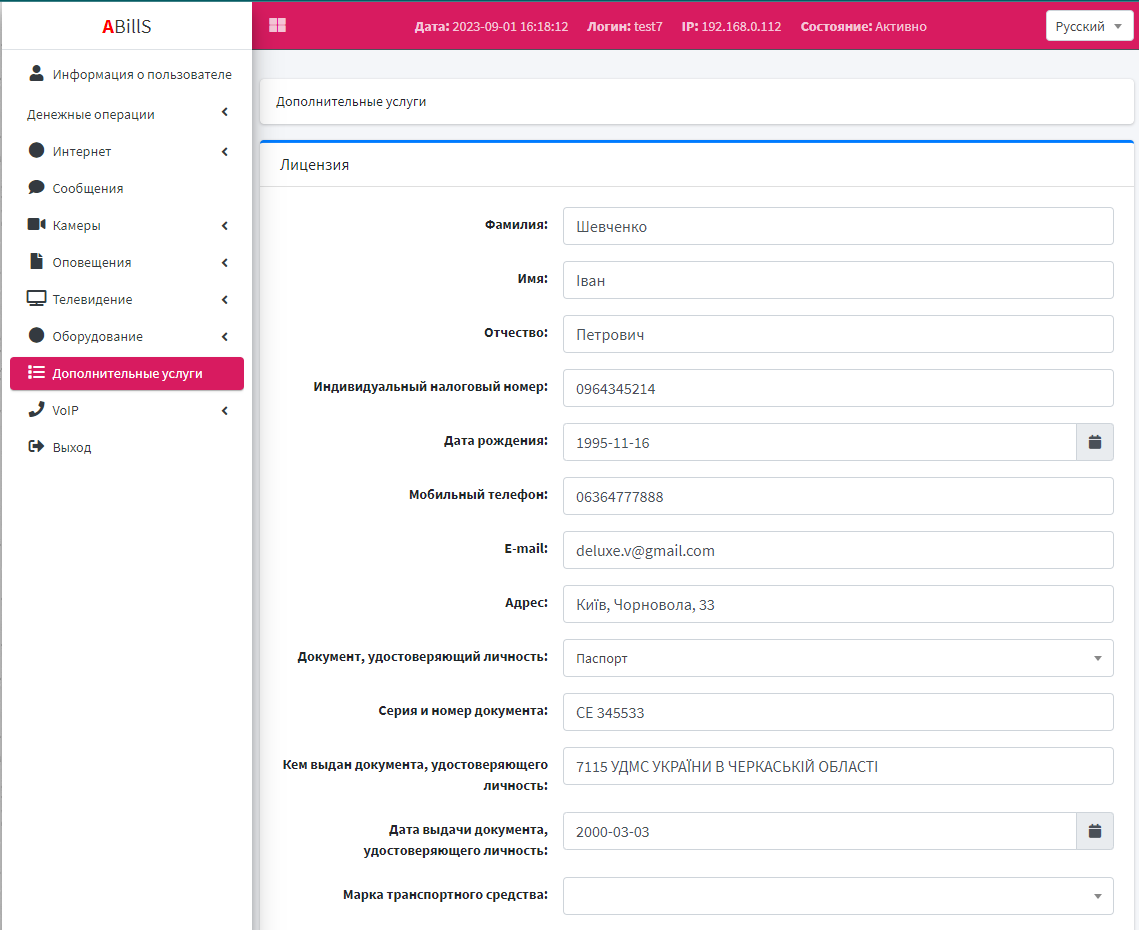The image size is (1139, 930).
Task: Click the IP: 192.168.0.112 header text
Action: (x=731, y=26)
